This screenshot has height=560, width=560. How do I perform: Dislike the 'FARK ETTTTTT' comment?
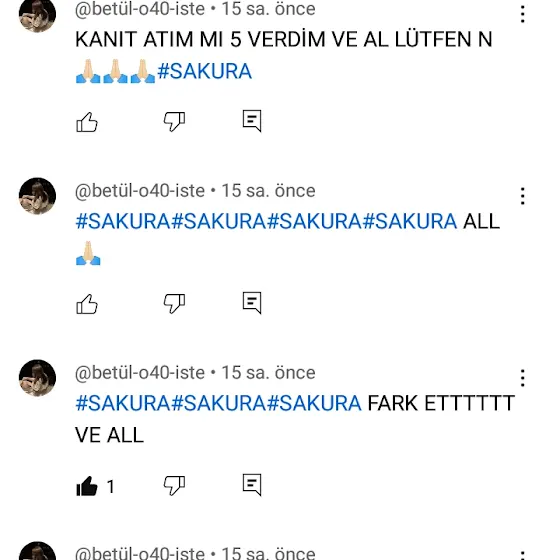(x=174, y=486)
